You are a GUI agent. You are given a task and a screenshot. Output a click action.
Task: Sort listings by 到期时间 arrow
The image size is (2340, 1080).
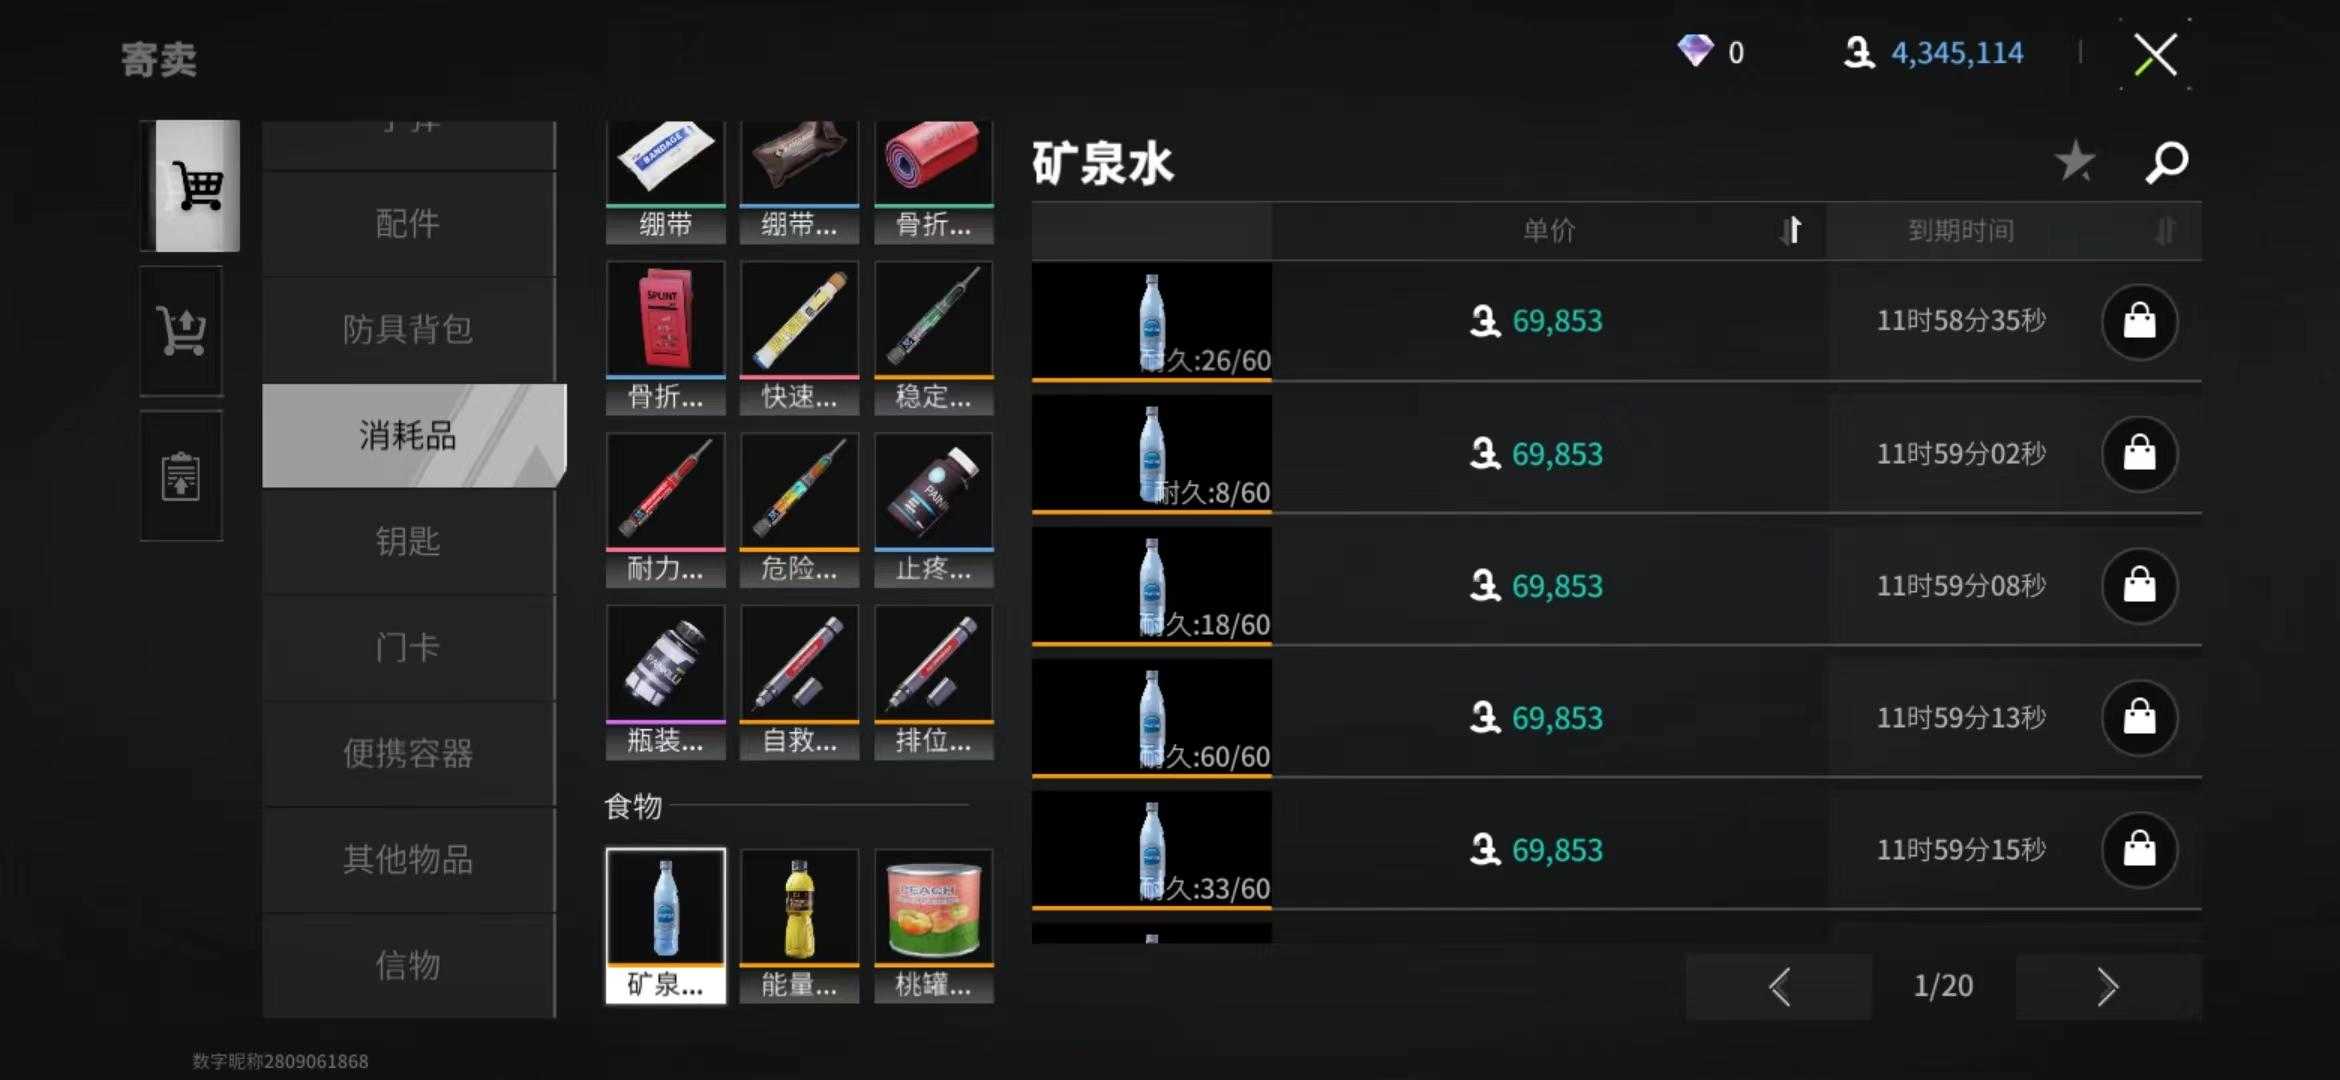[2164, 231]
